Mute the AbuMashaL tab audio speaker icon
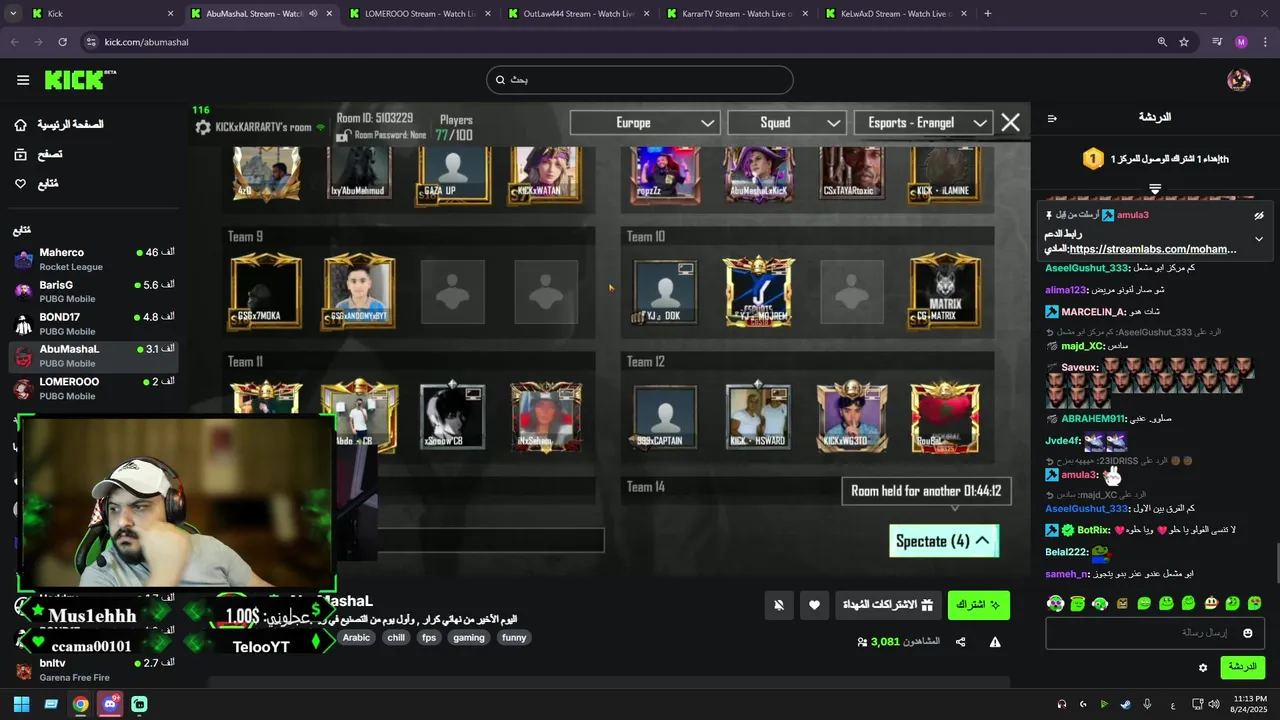This screenshot has width=1280, height=720. pos(313,14)
